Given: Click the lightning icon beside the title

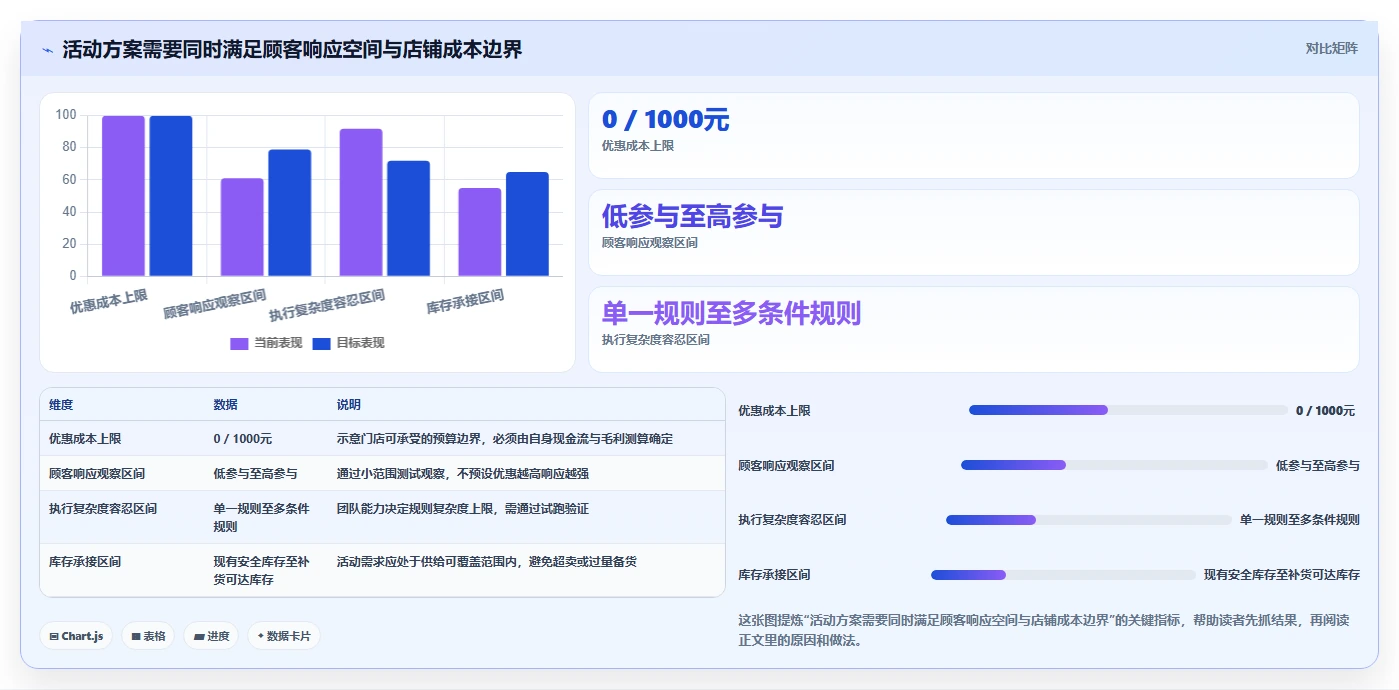Looking at the screenshot, I should coord(47,50).
